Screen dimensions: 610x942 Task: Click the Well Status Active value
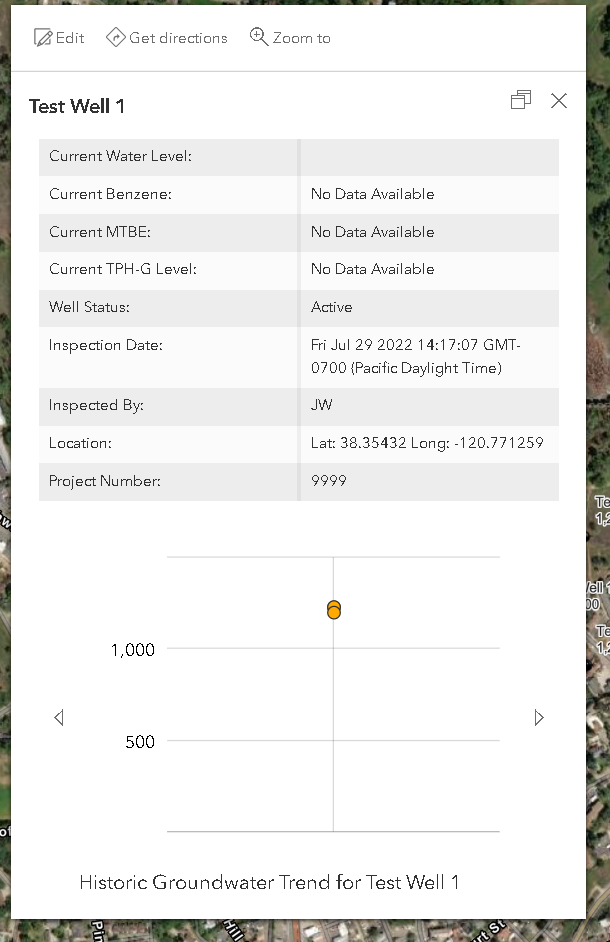(330, 307)
